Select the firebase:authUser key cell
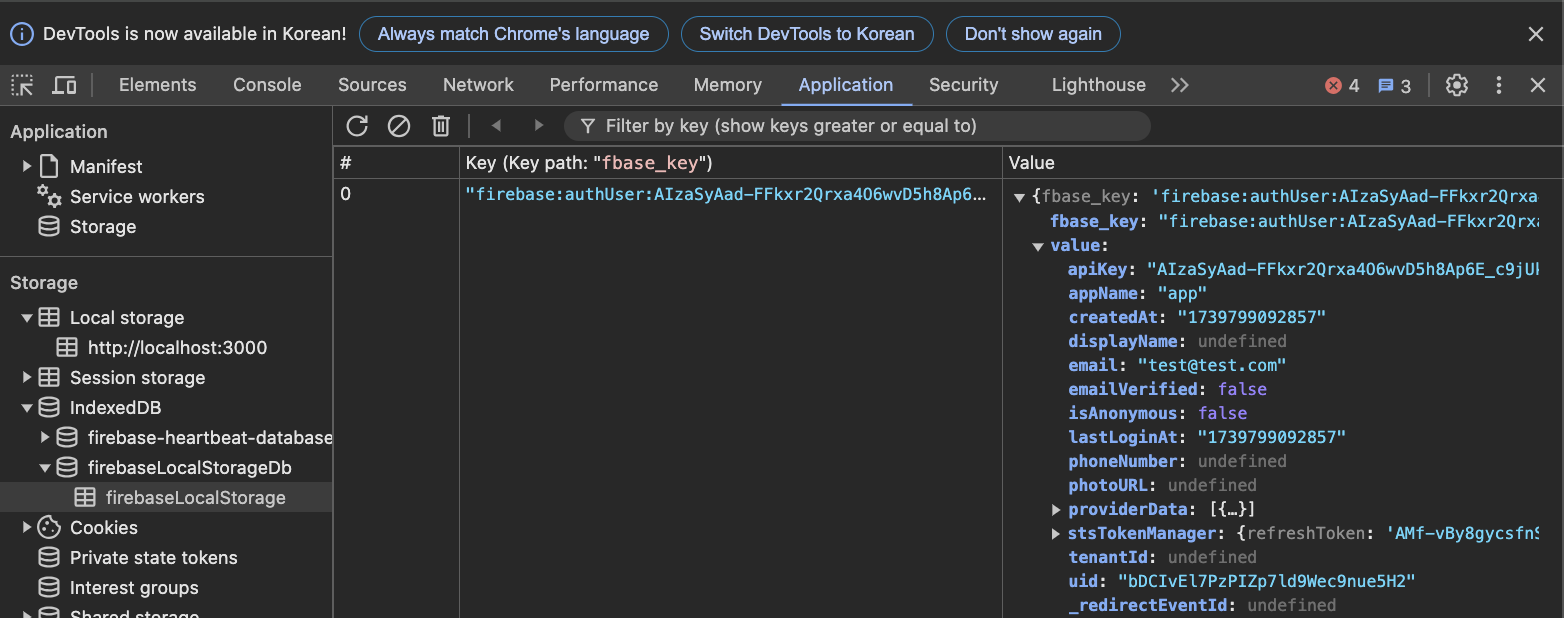Viewport: 1564px width, 618px height. coord(730,194)
